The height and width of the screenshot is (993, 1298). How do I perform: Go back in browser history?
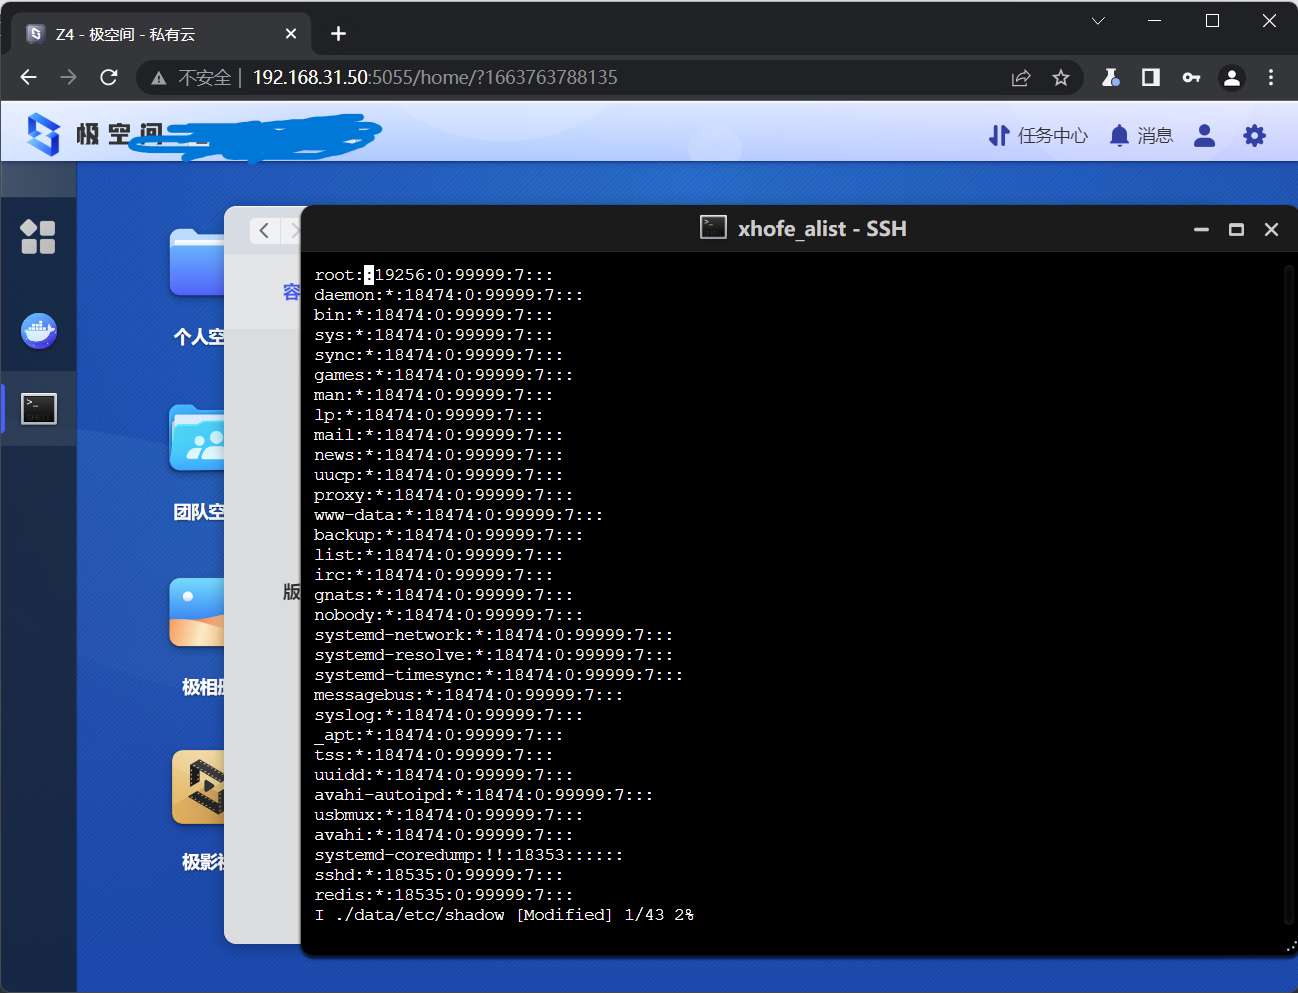coord(28,77)
